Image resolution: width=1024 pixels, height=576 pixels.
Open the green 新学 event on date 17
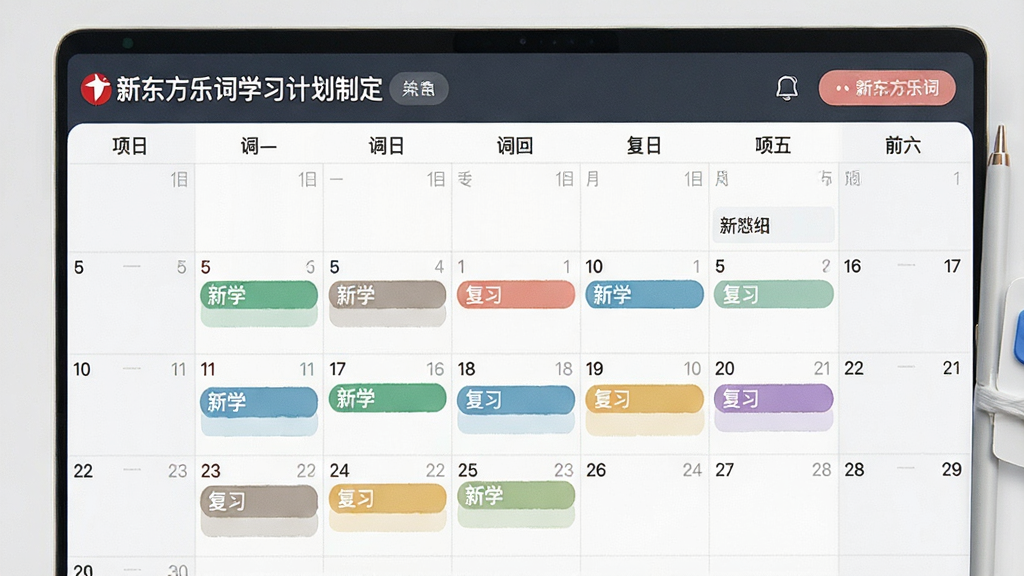(387, 398)
